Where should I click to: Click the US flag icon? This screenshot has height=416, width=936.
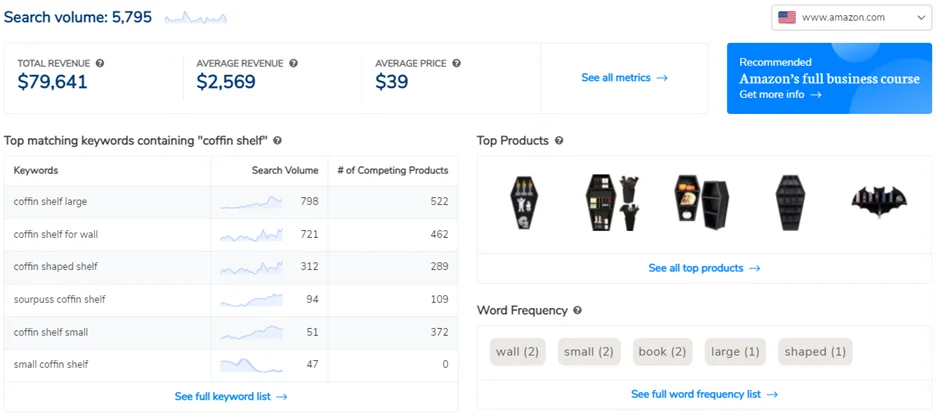787,17
